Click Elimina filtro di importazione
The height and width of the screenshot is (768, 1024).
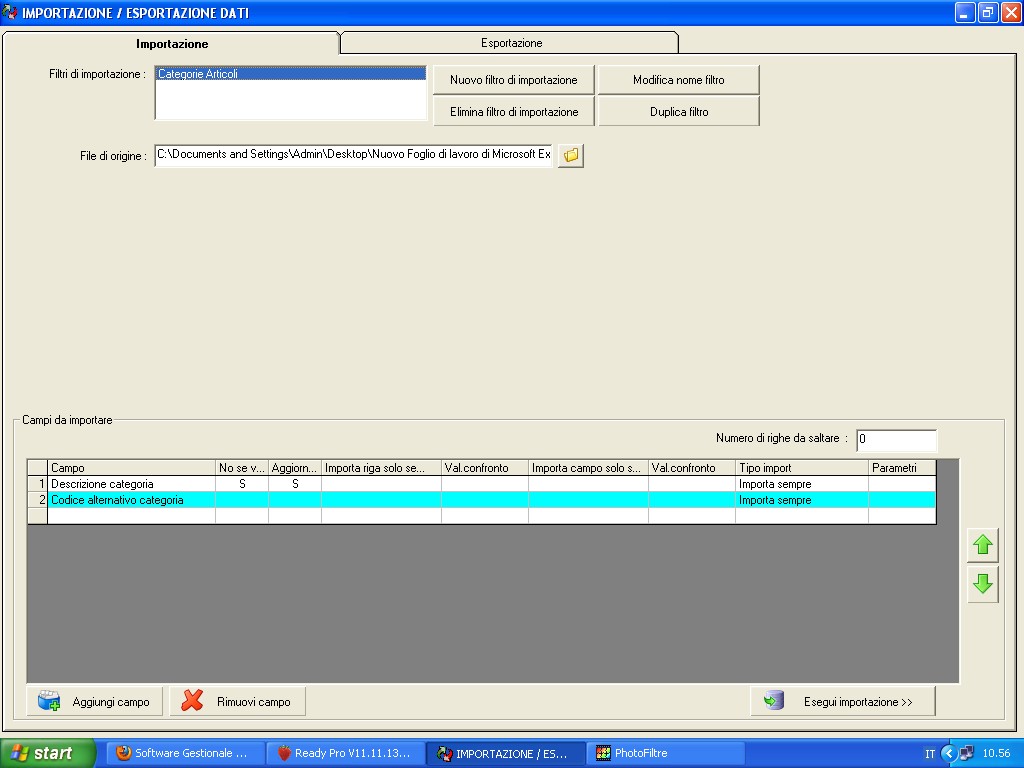point(514,112)
